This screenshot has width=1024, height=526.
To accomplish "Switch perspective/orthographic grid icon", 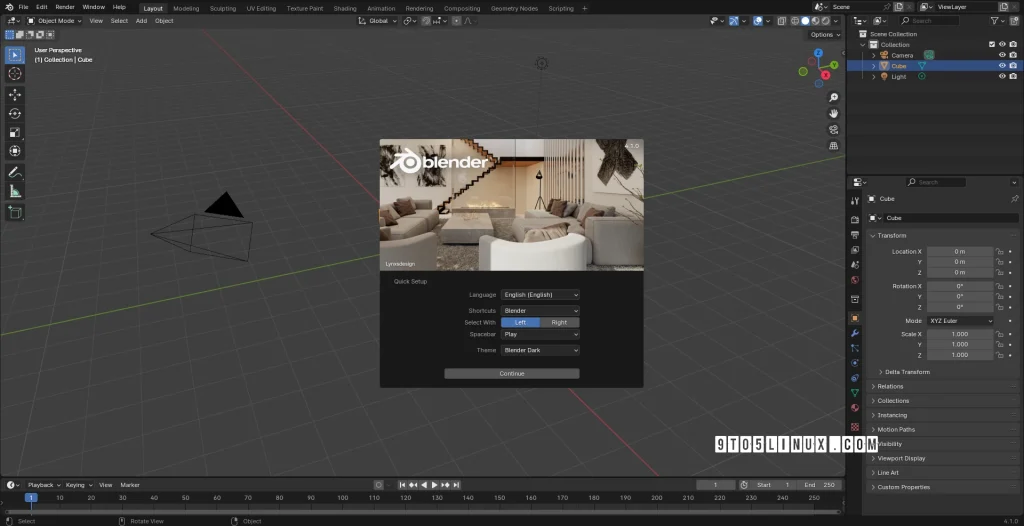I will [833, 146].
